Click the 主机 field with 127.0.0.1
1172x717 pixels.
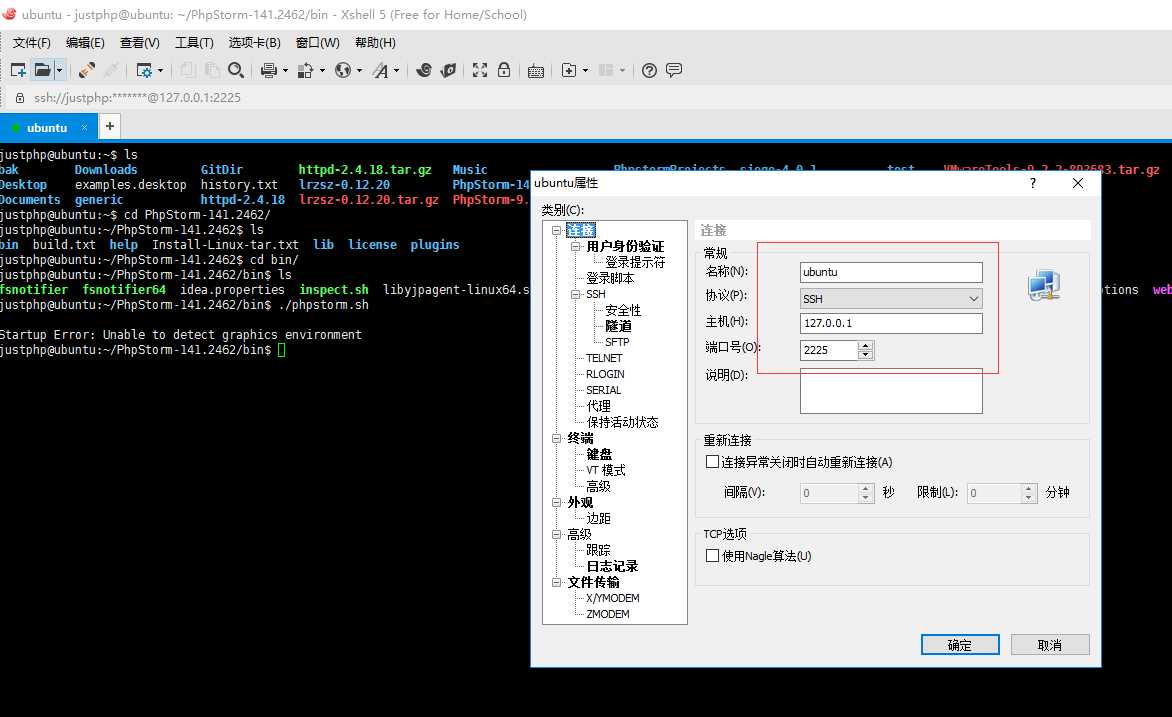pos(891,323)
